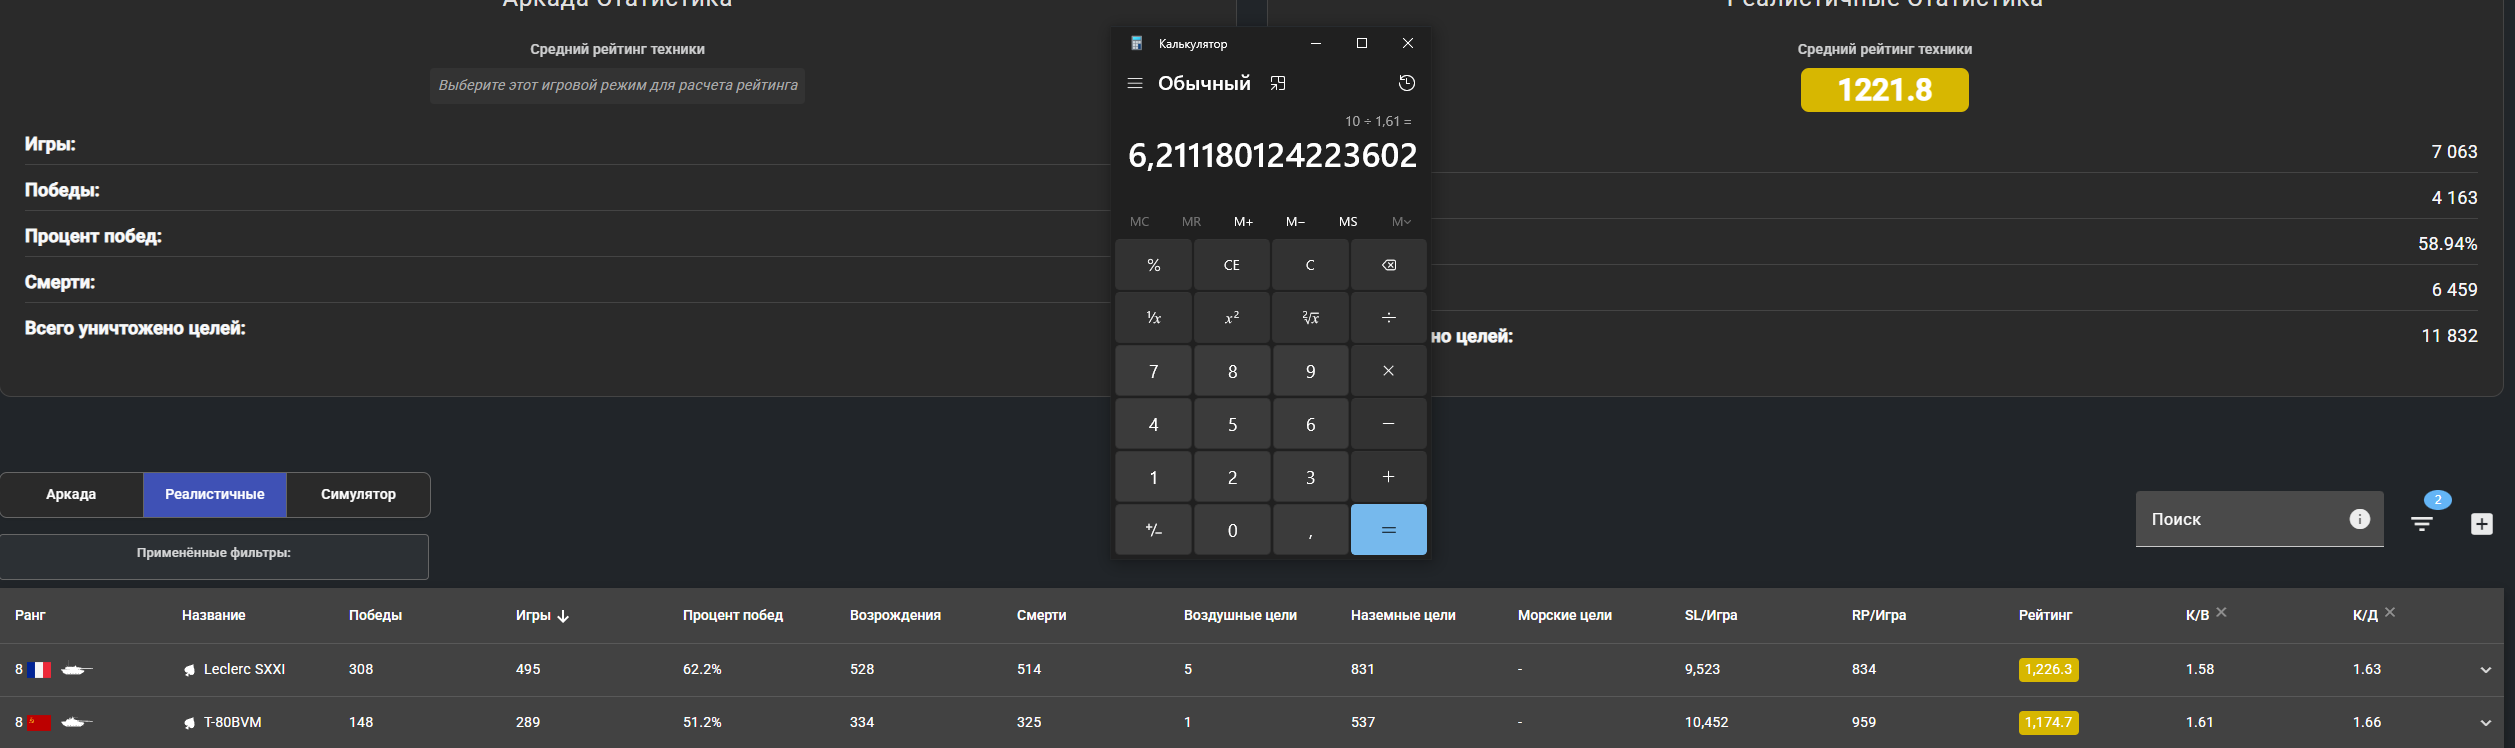
Task: Remove the К/В column filter
Action: 2221,612
